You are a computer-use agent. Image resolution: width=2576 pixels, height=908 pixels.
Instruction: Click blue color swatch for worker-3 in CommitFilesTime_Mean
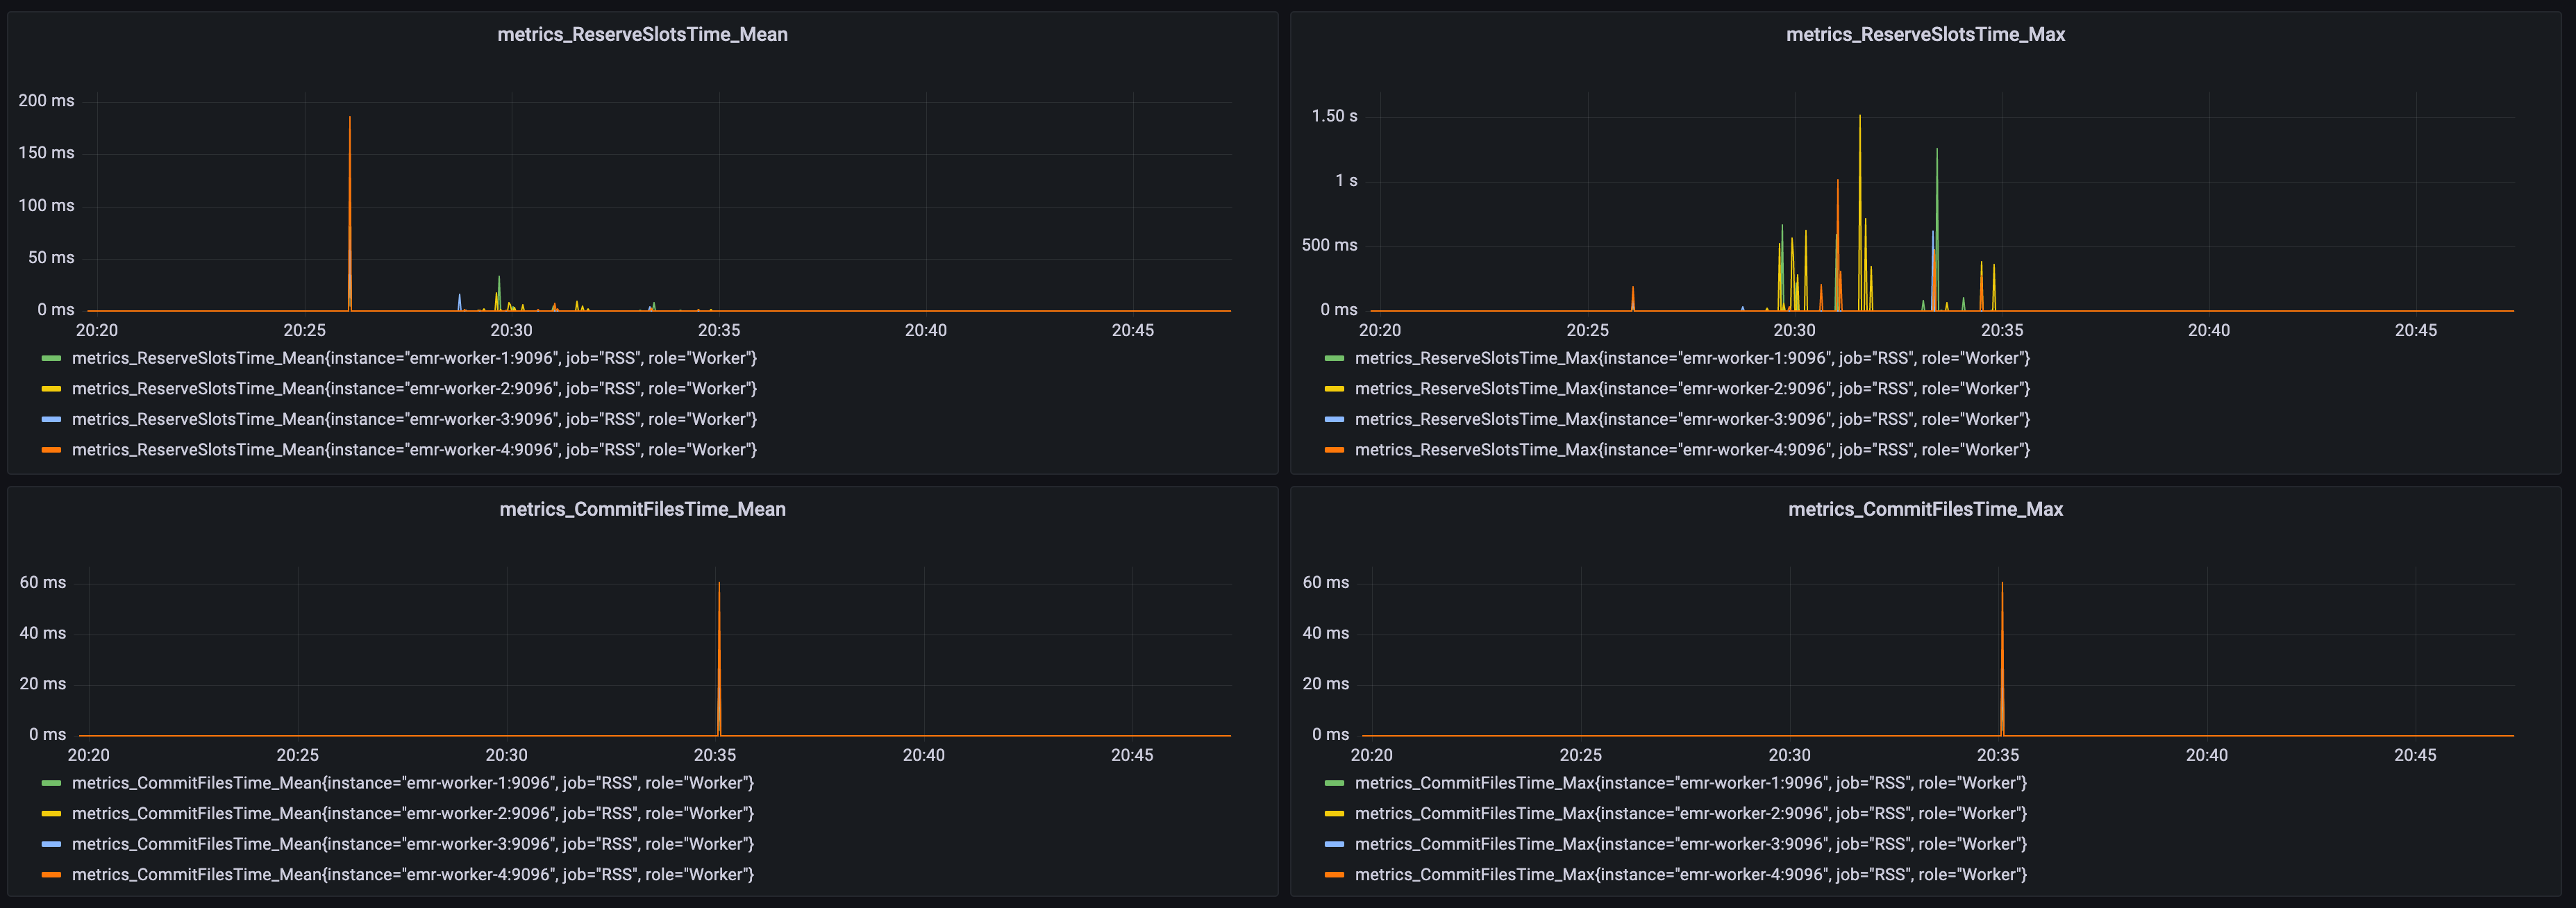click(51, 844)
